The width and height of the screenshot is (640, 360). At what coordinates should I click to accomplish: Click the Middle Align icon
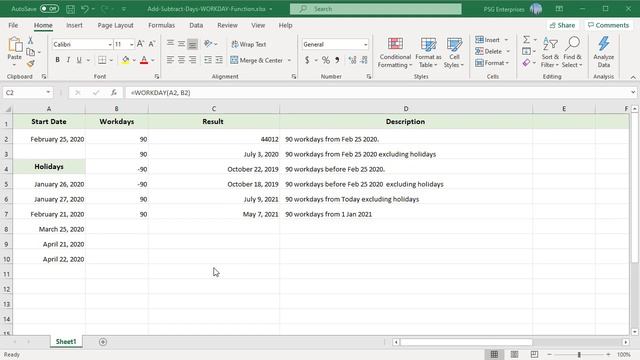coord(181,44)
